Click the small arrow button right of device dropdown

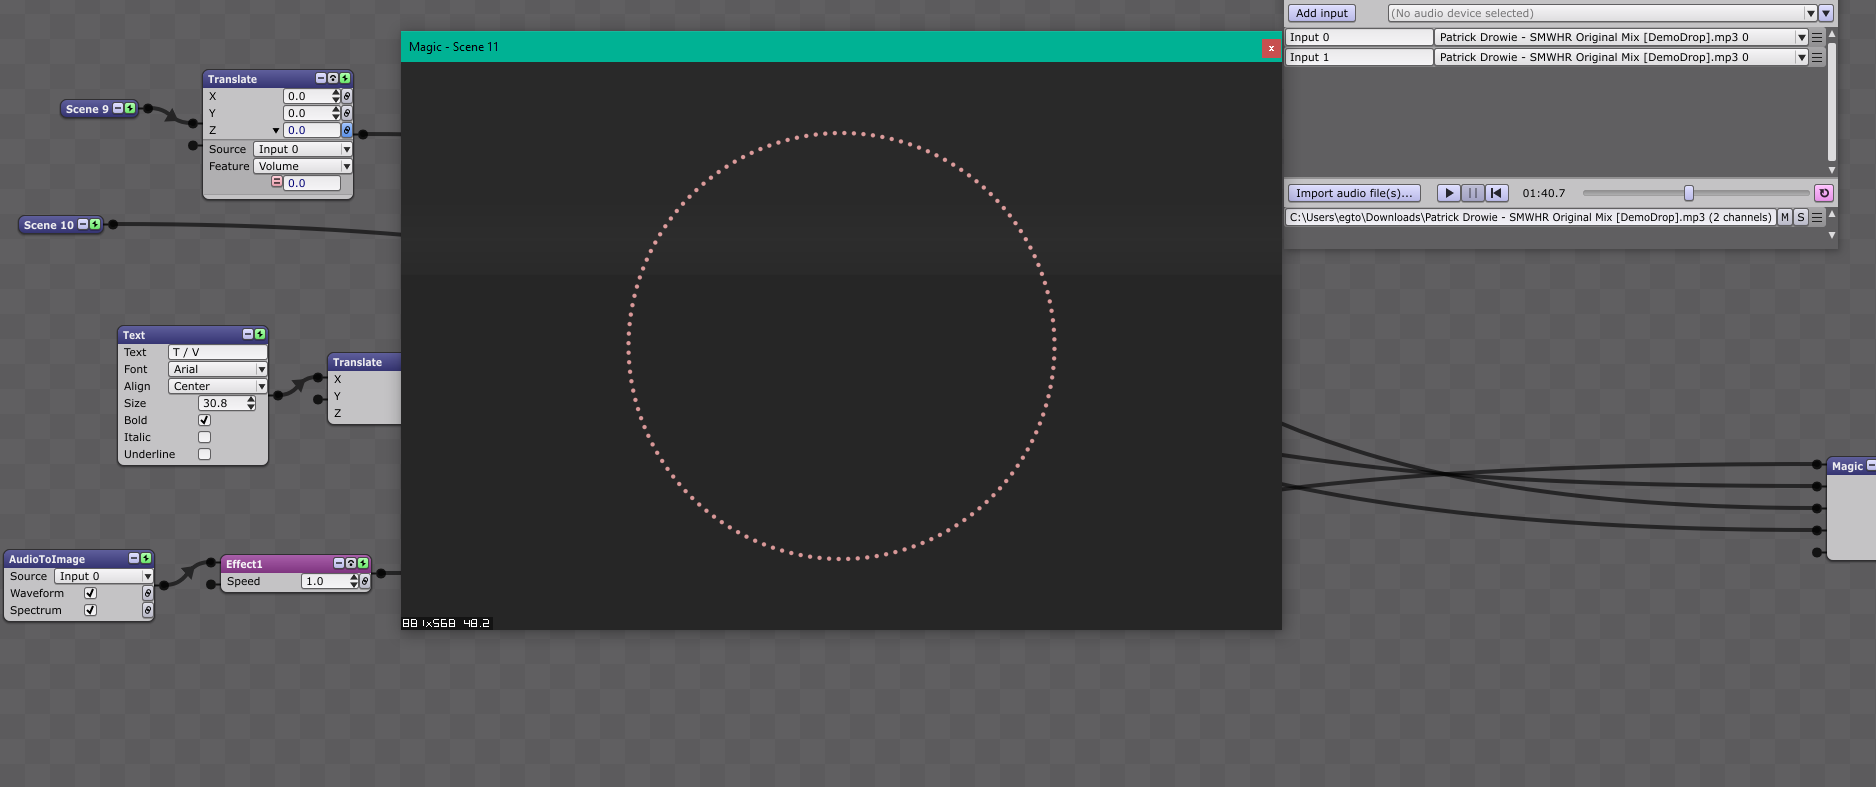(1826, 13)
